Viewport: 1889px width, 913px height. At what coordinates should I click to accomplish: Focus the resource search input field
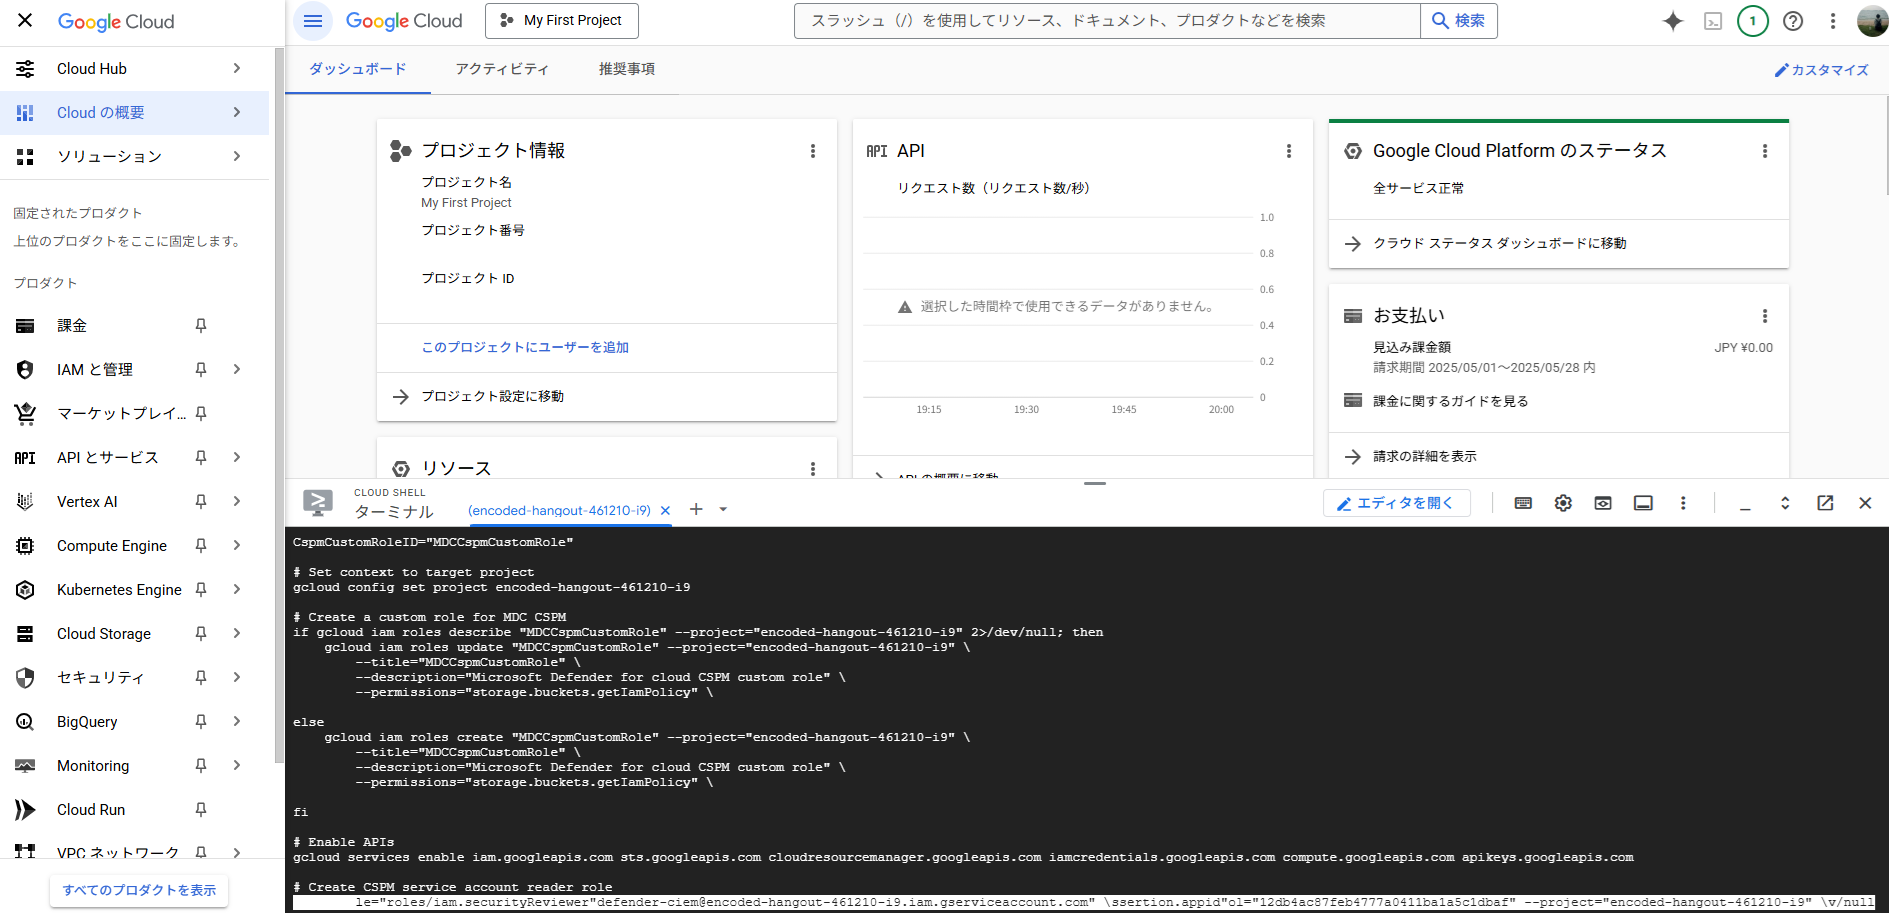pos(1107,20)
